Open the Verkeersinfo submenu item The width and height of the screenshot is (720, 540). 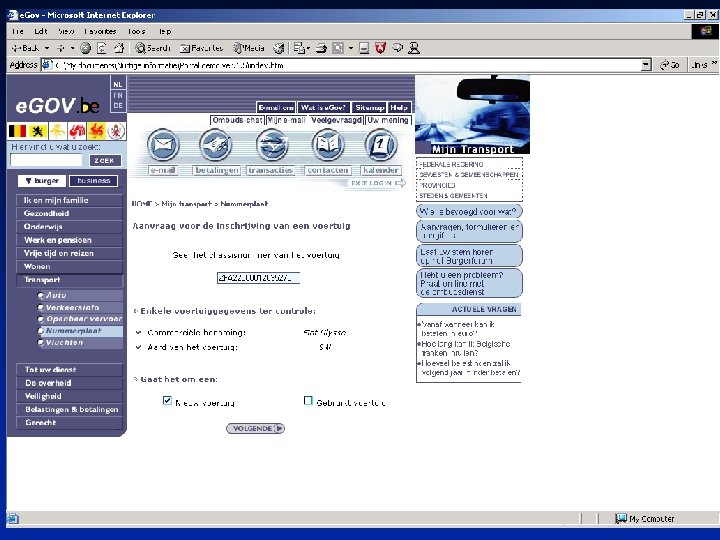click(79, 307)
